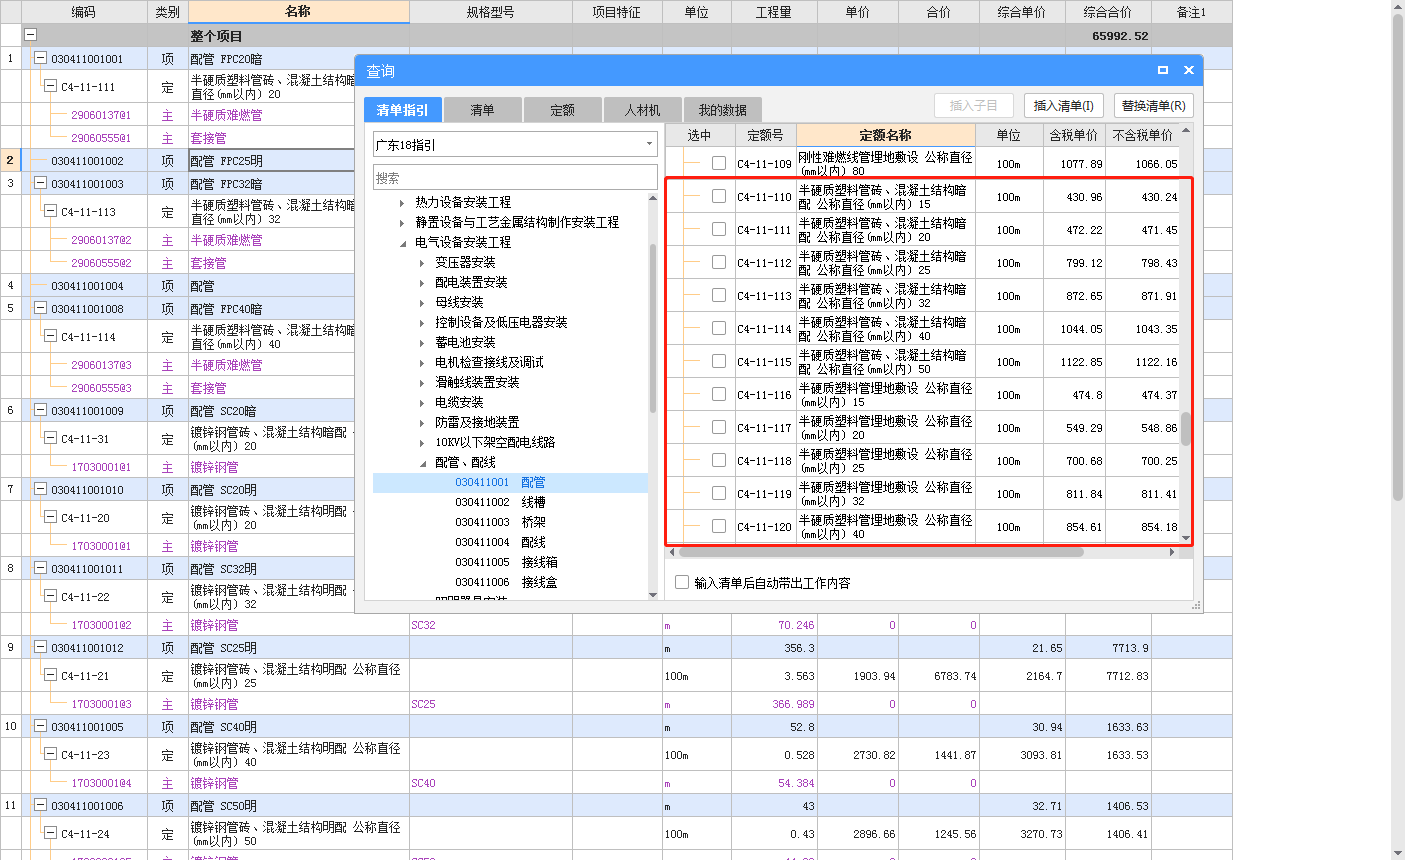Expand the 电缆安装 tree node
The width and height of the screenshot is (1405, 860).
coord(423,402)
